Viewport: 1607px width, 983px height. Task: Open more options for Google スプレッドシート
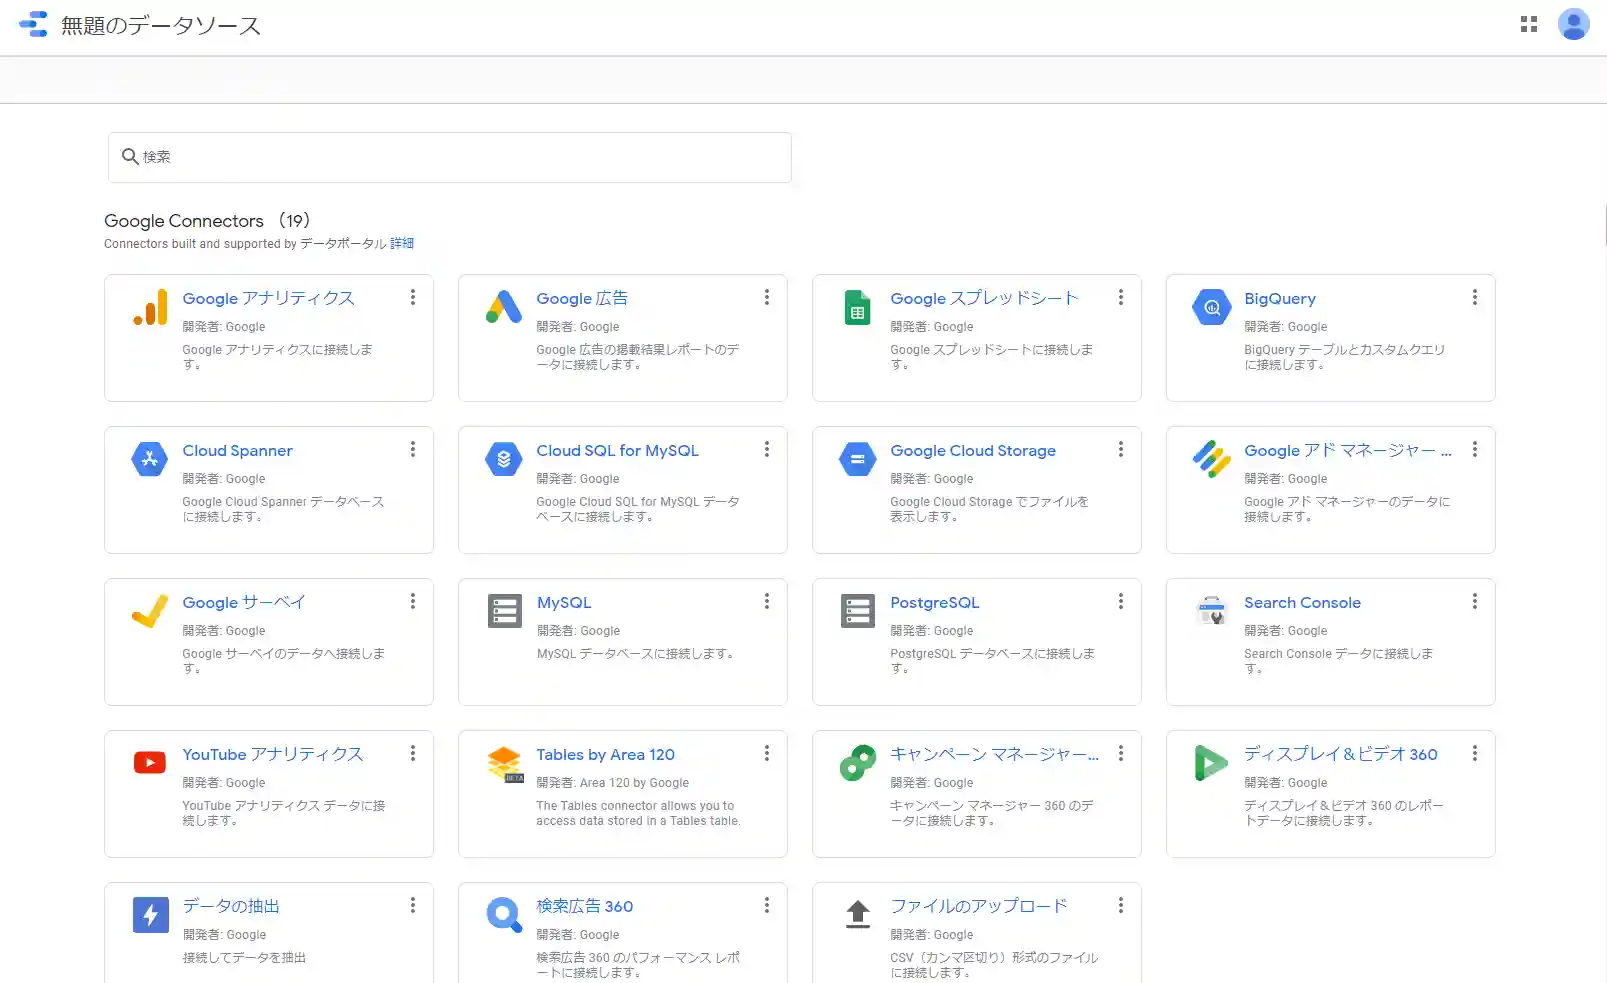[1120, 298]
